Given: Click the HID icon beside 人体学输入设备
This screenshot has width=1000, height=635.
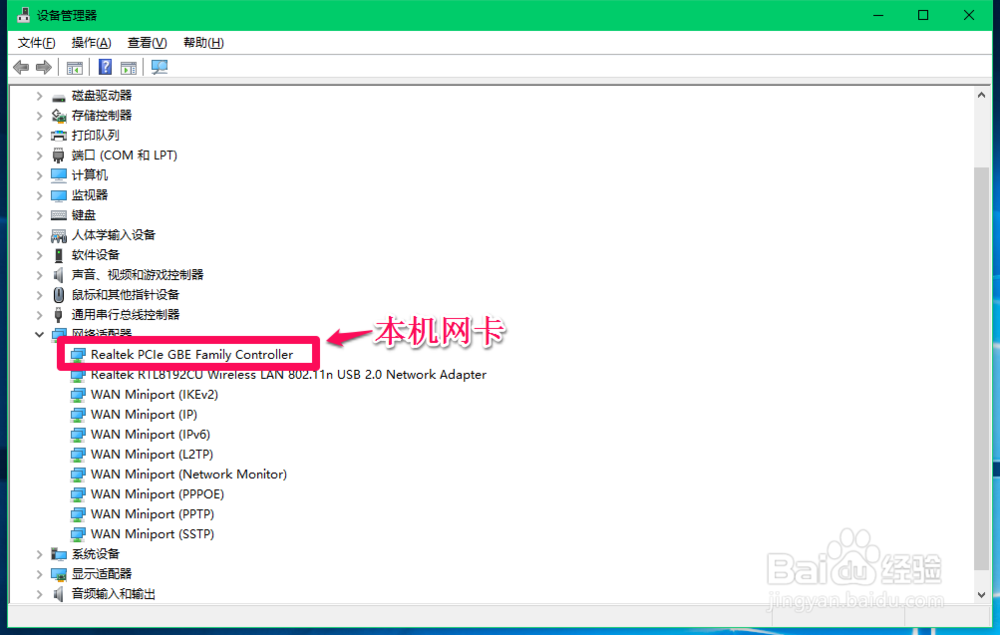Looking at the screenshot, I should pyautogui.click(x=59, y=235).
